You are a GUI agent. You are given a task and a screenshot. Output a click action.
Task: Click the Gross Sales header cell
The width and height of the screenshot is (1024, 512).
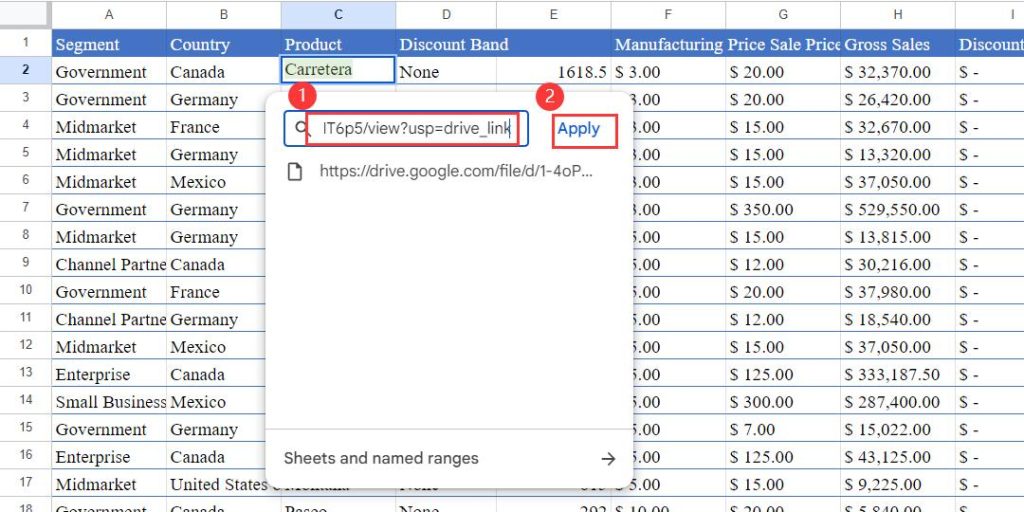(x=897, y=44)
